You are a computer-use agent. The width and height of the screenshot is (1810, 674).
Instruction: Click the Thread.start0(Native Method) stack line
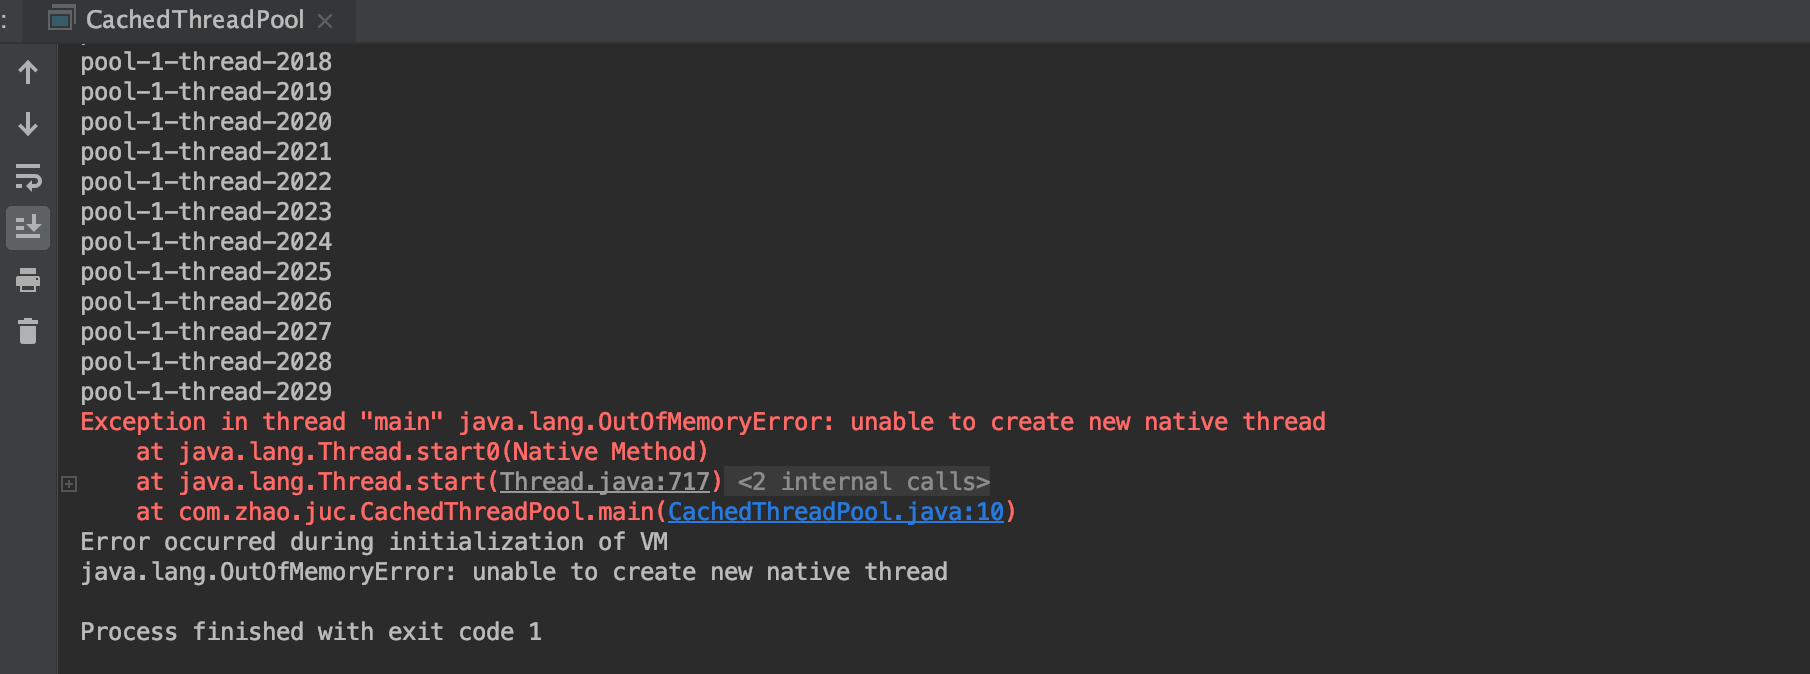click(x=422, y=452)
